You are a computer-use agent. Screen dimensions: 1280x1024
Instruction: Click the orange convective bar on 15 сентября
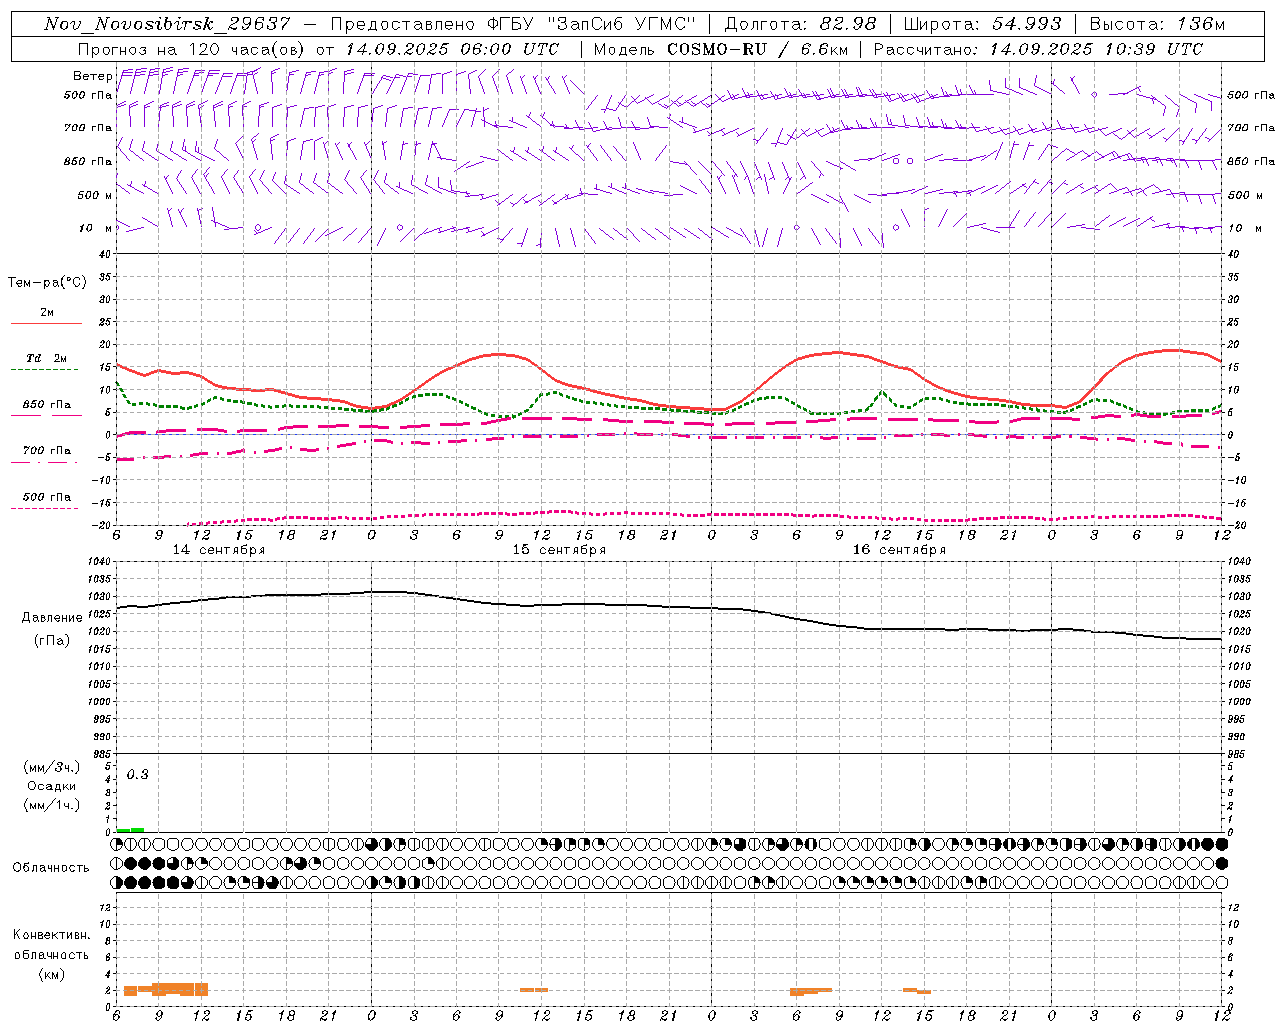534,990
